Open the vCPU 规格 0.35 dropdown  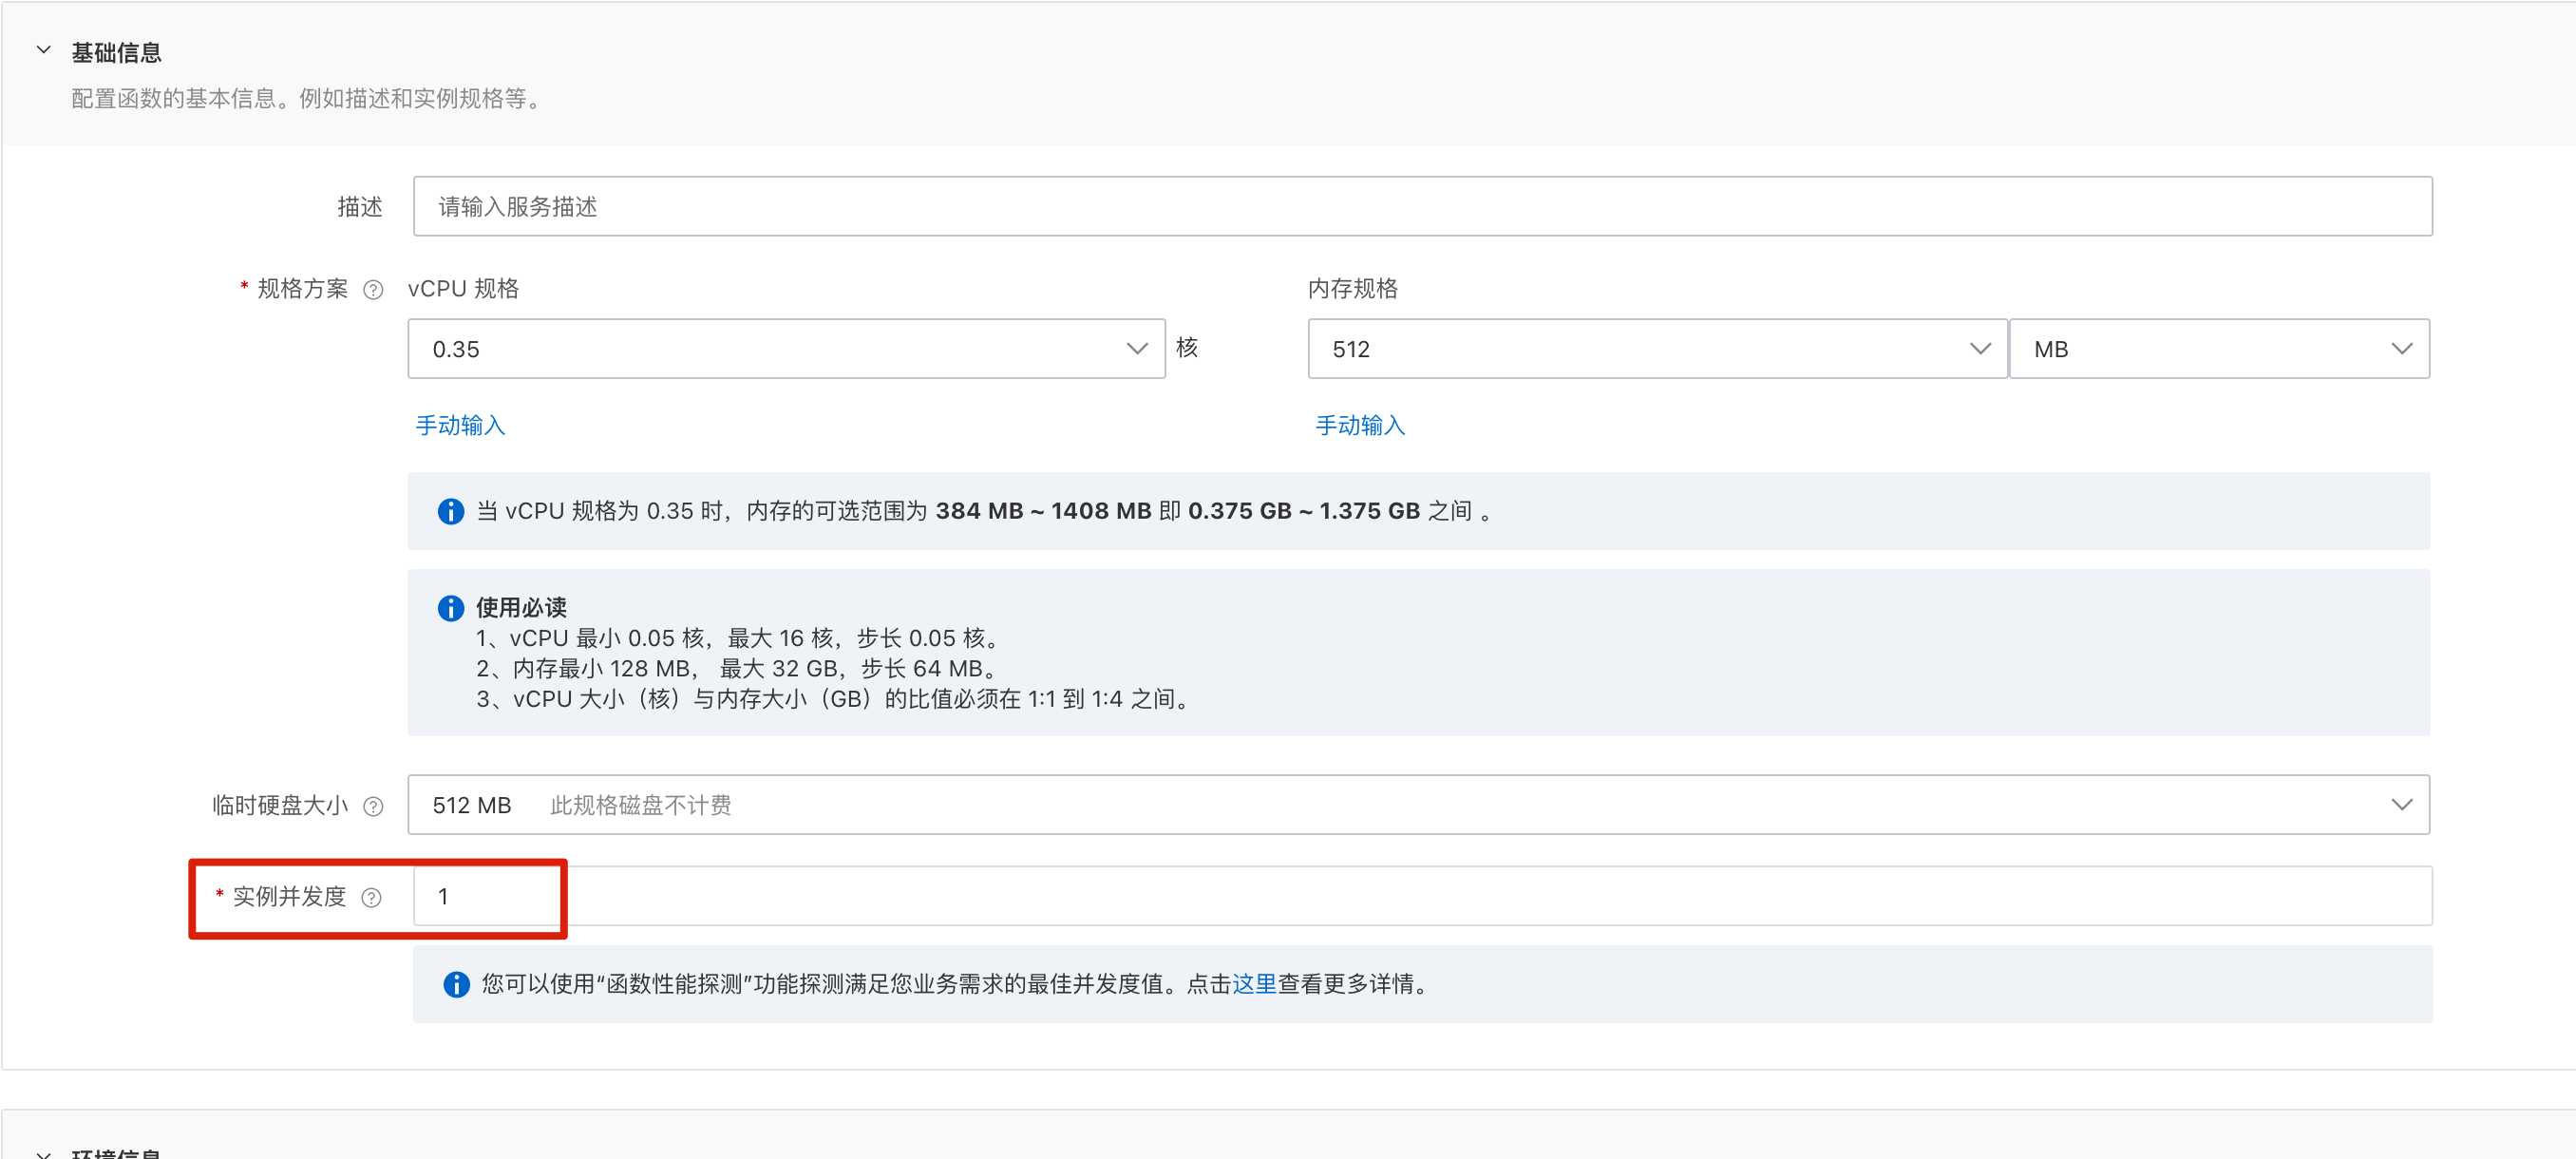pos(786,348)
